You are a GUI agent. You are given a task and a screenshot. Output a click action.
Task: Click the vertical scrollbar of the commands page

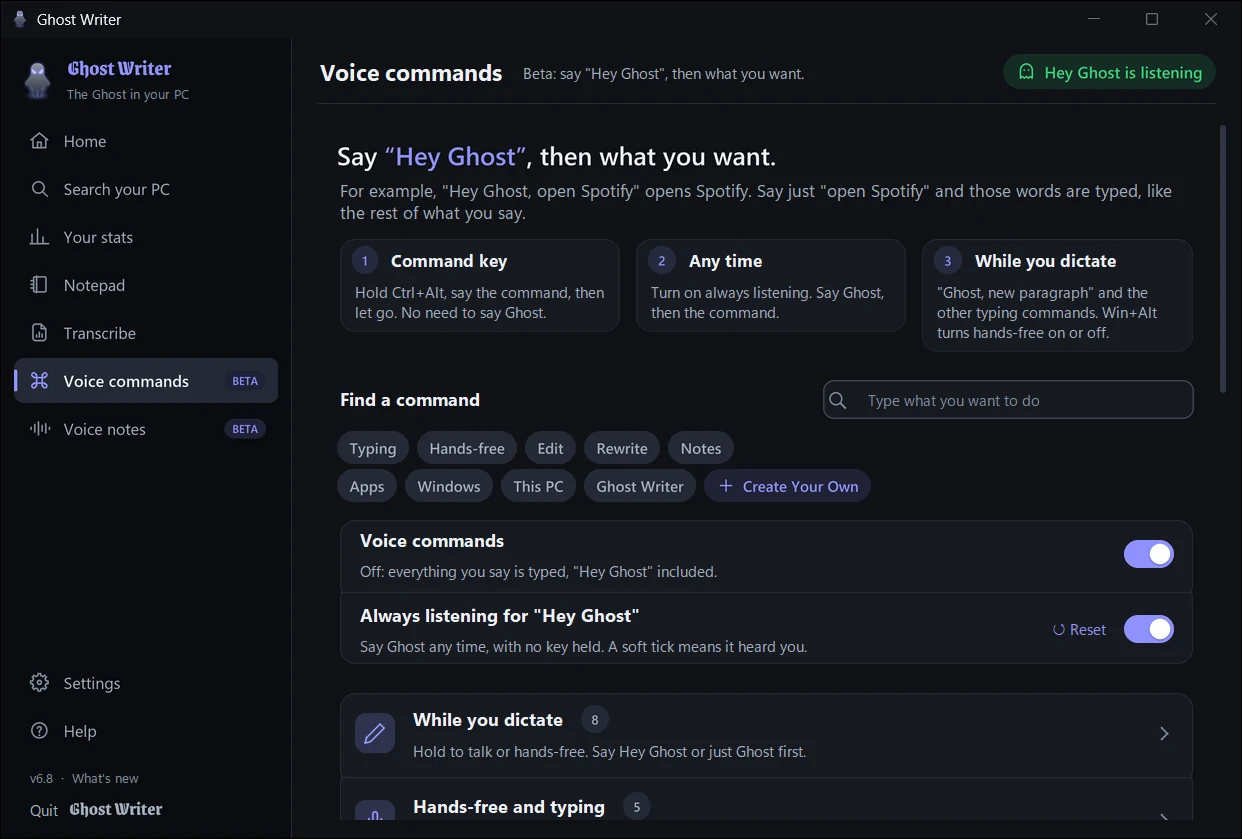click(1222, 258)
